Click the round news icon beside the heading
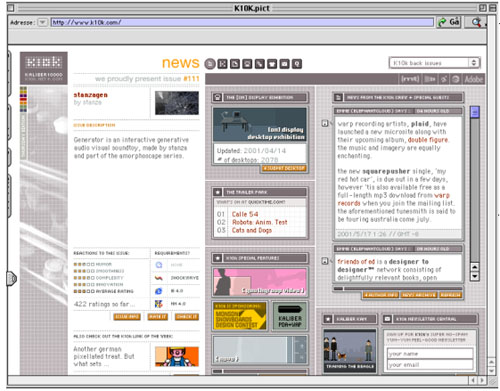The width and height of the screenshot is (500, 391). (210, 64)
